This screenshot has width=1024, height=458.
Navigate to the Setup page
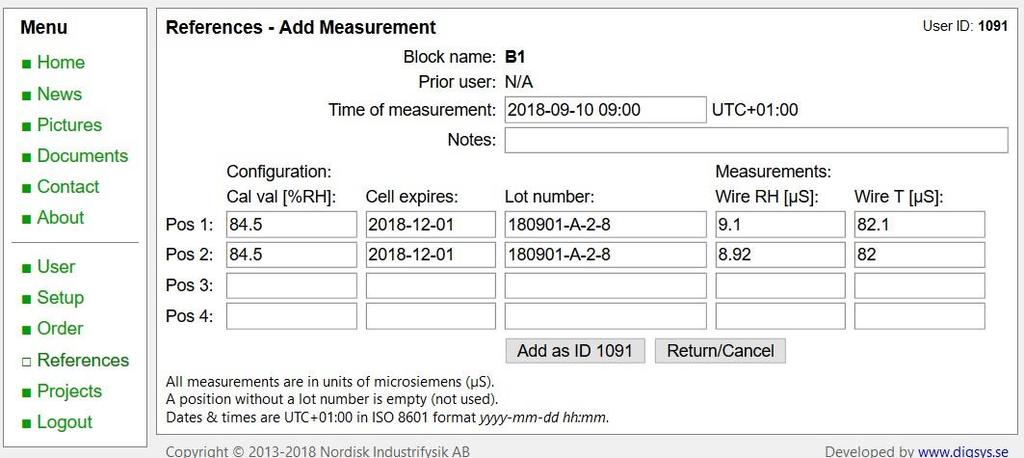60,297
